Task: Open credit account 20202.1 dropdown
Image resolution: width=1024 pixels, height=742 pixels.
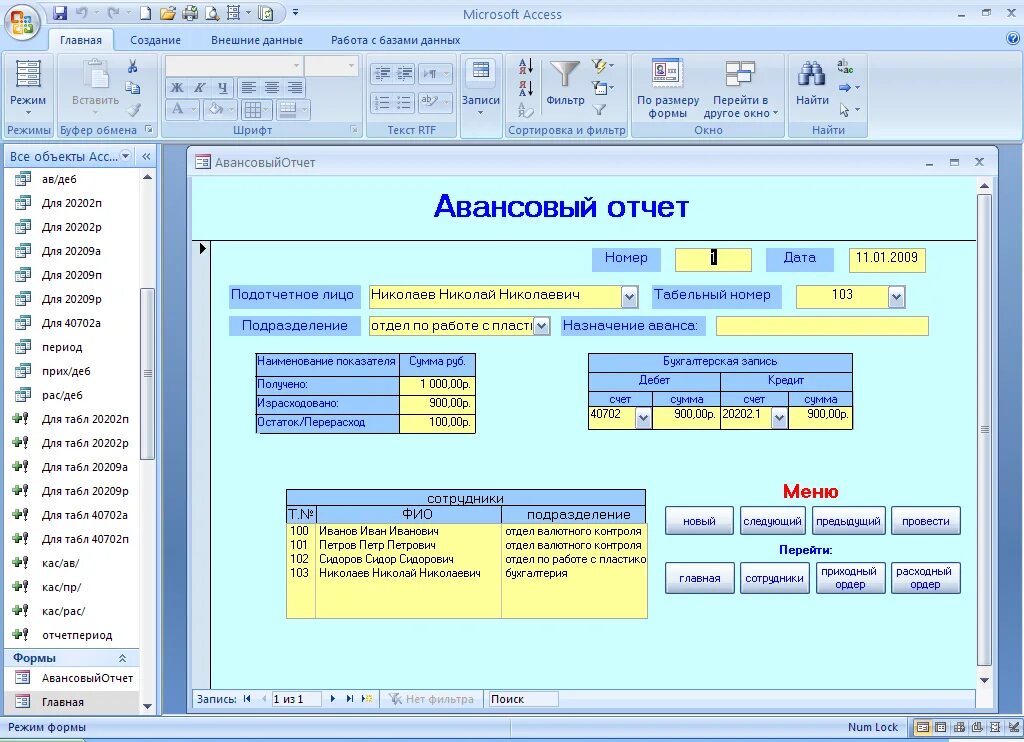Action: [x=778, y=418]
